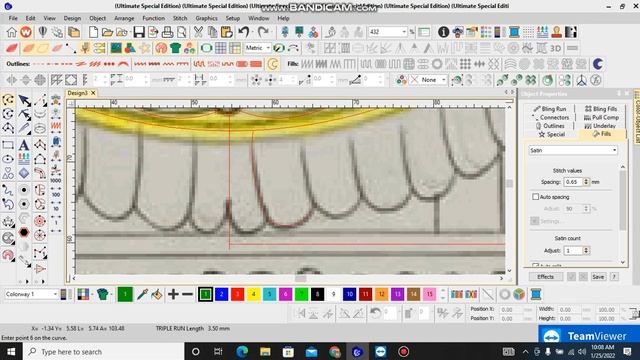This screenshot has width=640, height=360.
Task: Select red color swatch 3
Action: coord(238,294)
